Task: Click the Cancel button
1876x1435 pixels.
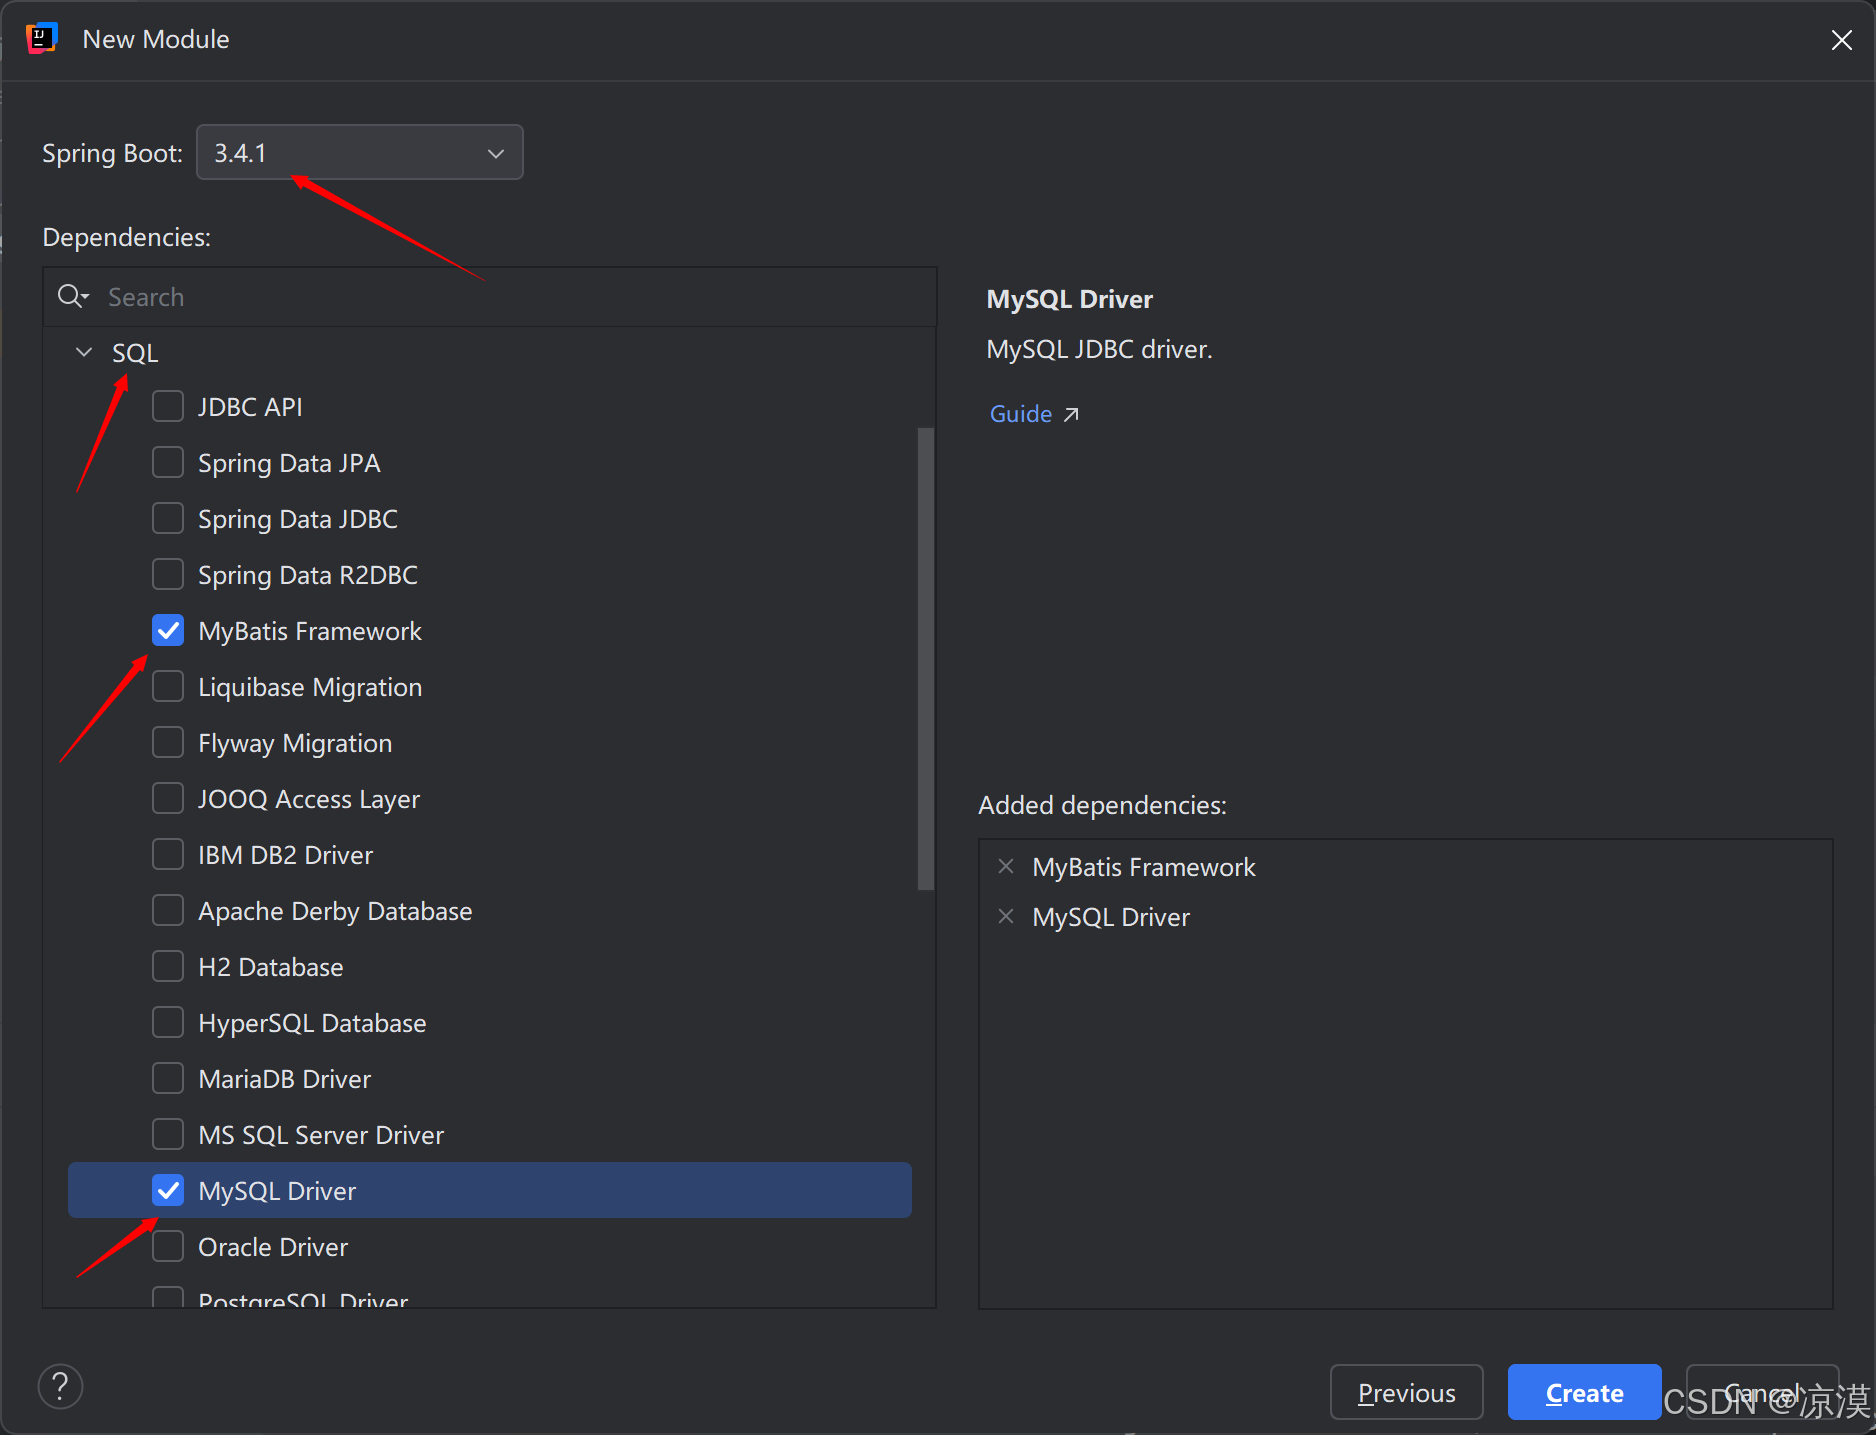Action: [x=1762, y=1392]
